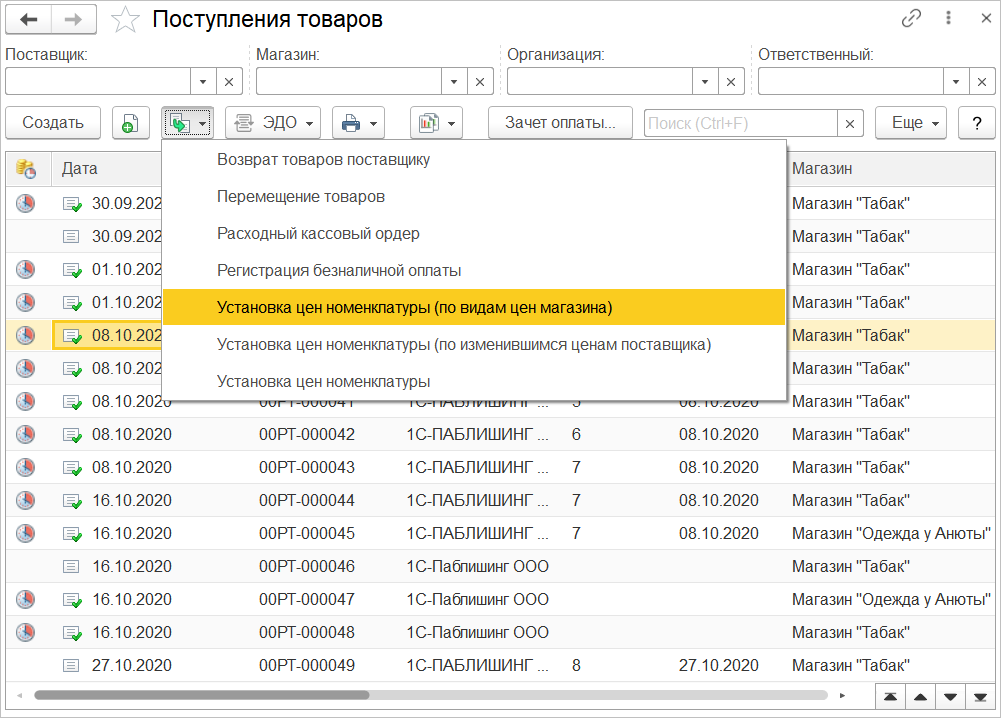Choose Перемещение товаров from the menu
Image resolution: width=1001 pixels, height=718 pixels.
coord(301,197)
